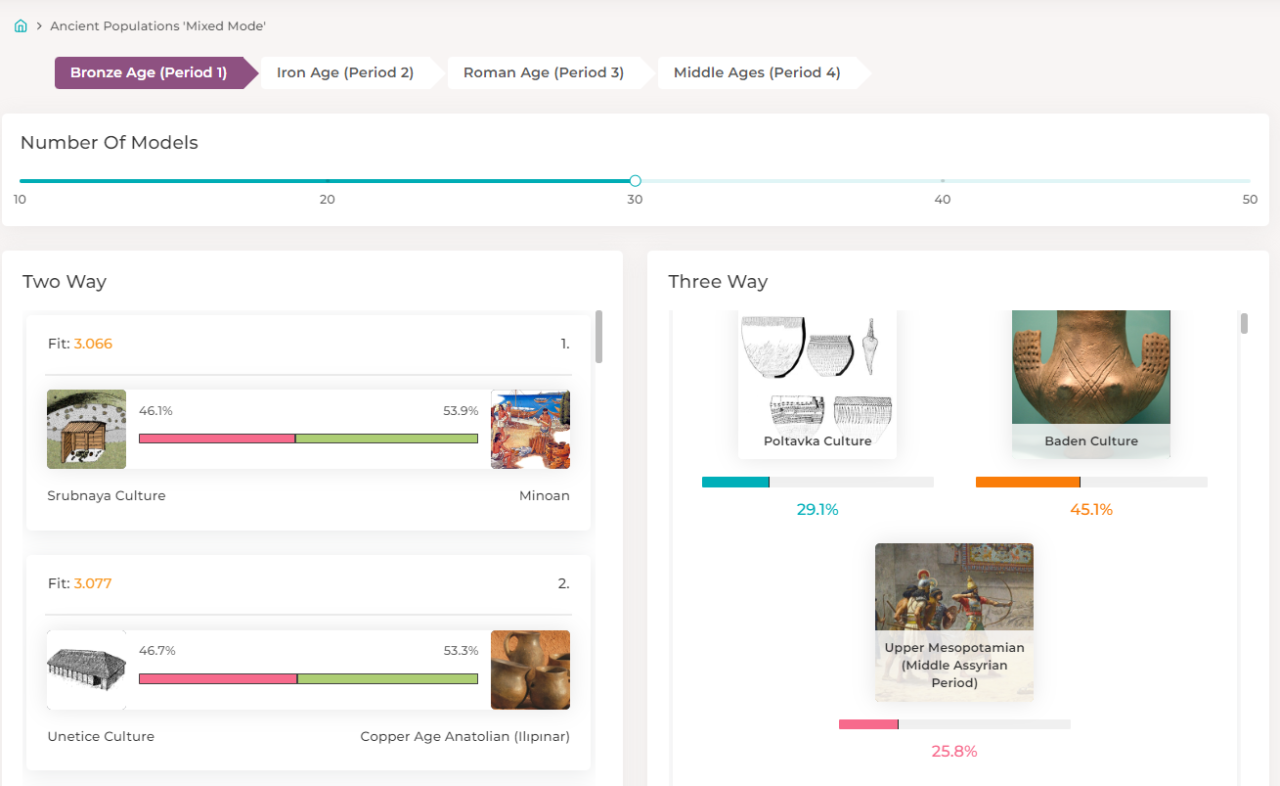Switch to Iron Age (Period 2) tab
This screenshot has height=786, width=1280.
(345, 73)
